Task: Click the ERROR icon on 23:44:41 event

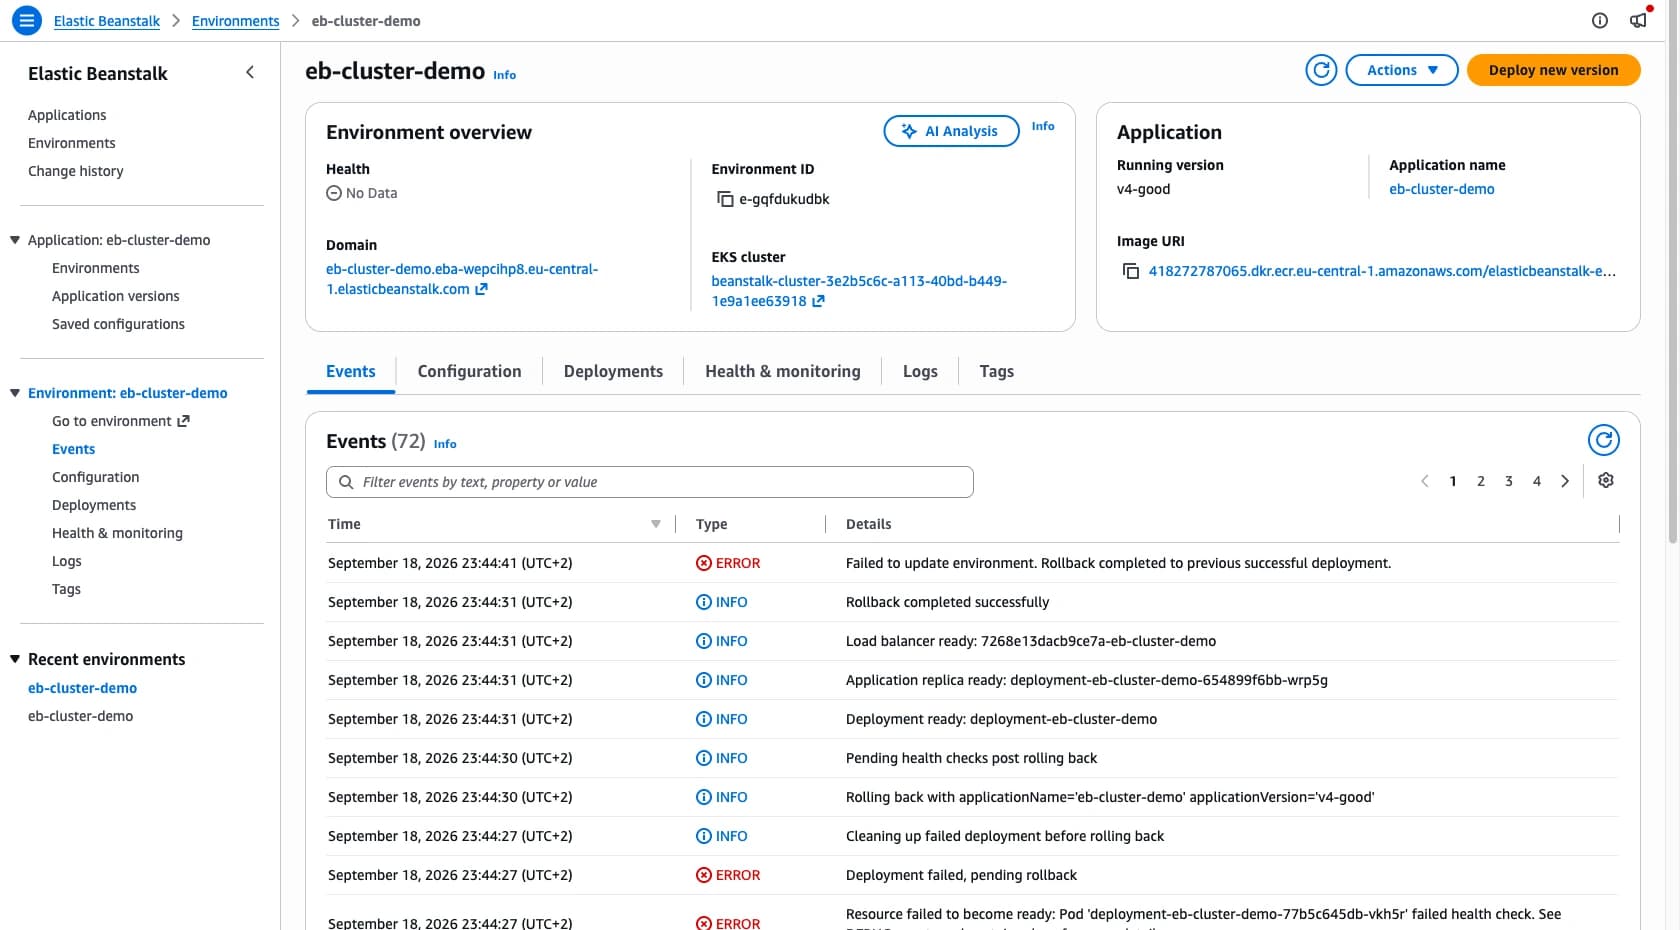Action: [x=704, y=563]
